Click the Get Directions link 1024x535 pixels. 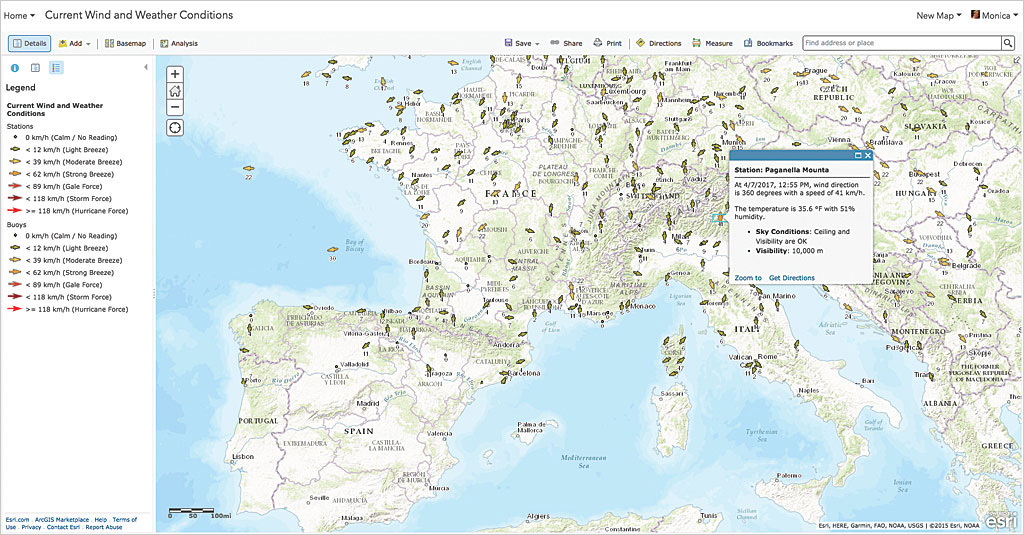click(791, 278)
